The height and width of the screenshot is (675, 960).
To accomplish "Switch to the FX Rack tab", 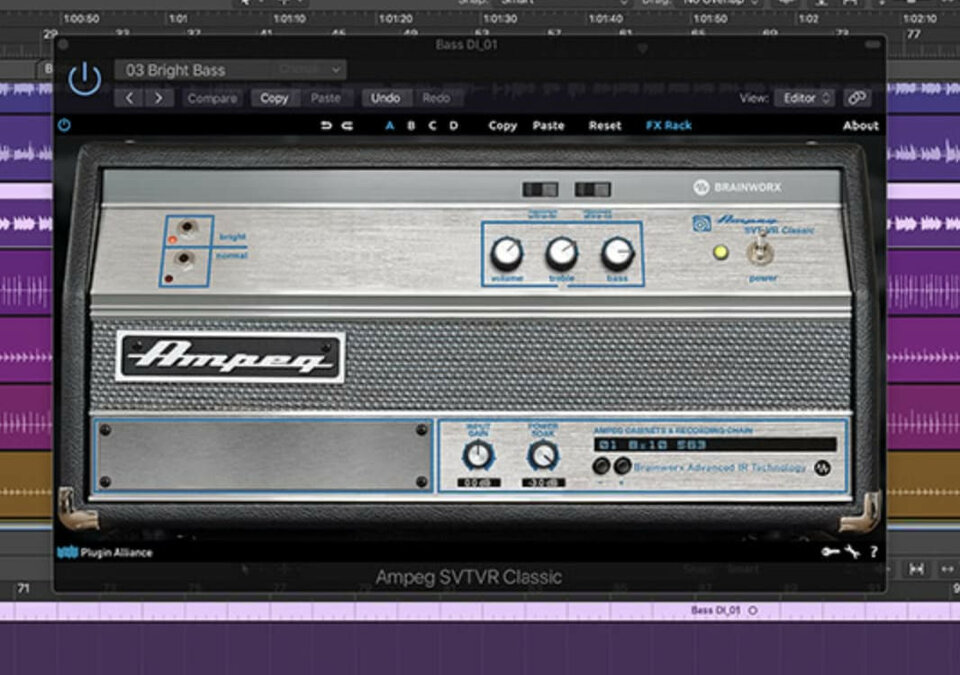I will tap(667, 126).
